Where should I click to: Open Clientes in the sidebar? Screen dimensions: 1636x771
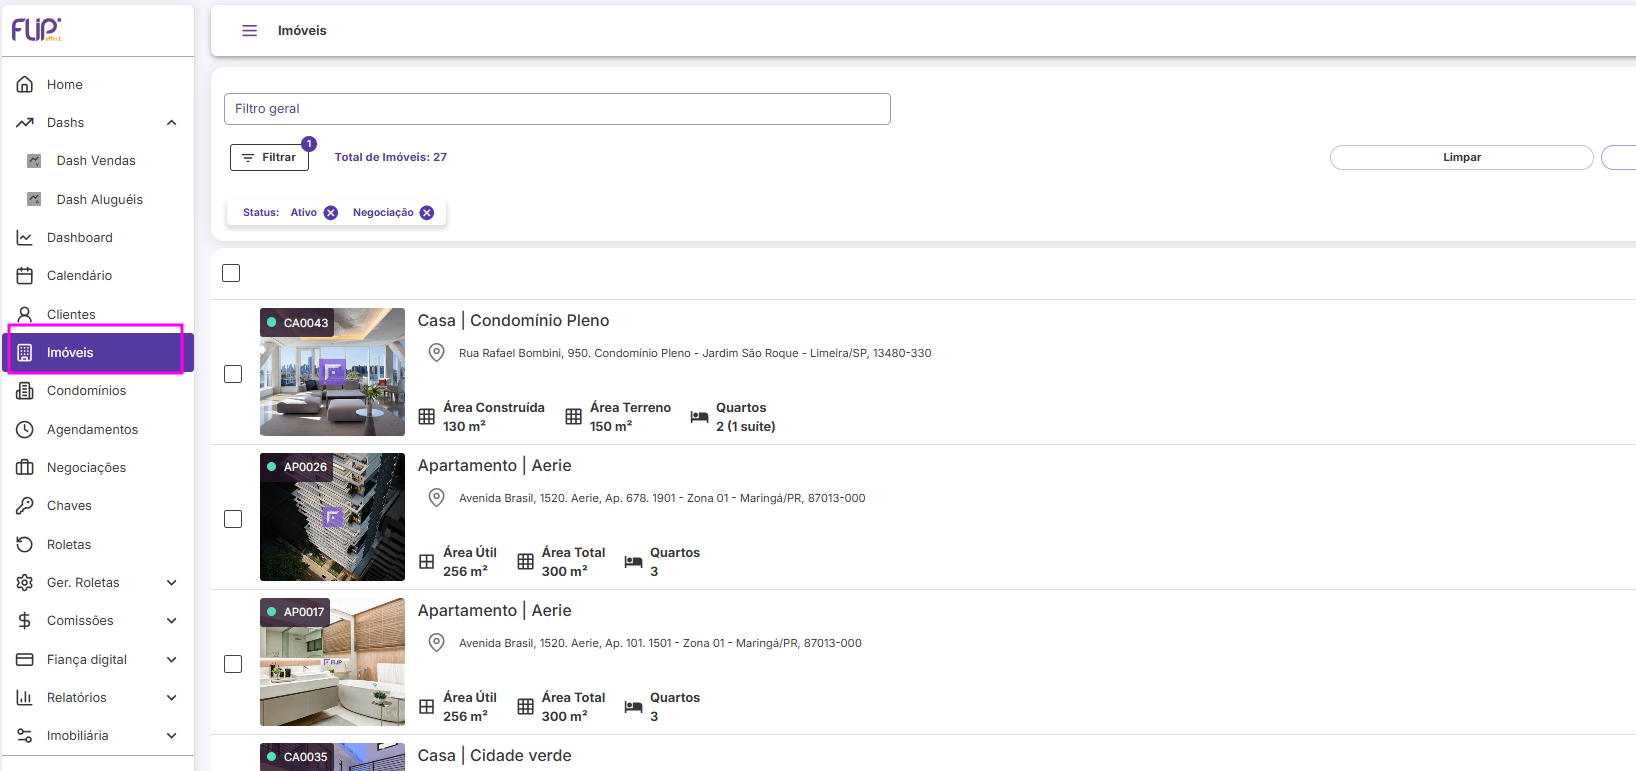[97, 315]
